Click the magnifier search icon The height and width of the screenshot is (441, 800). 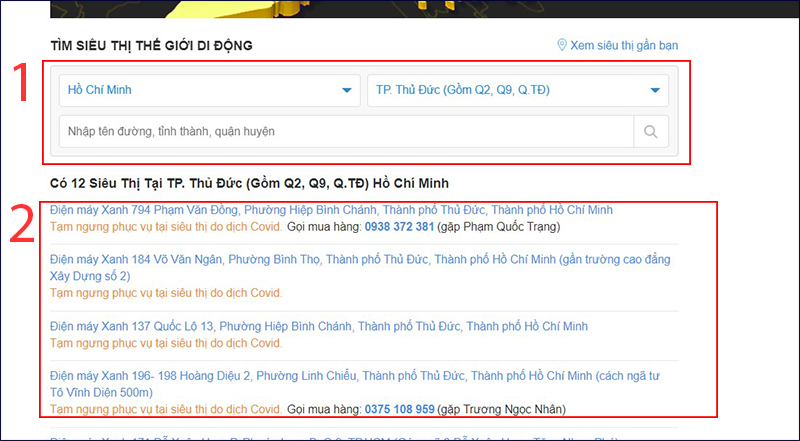651,131
